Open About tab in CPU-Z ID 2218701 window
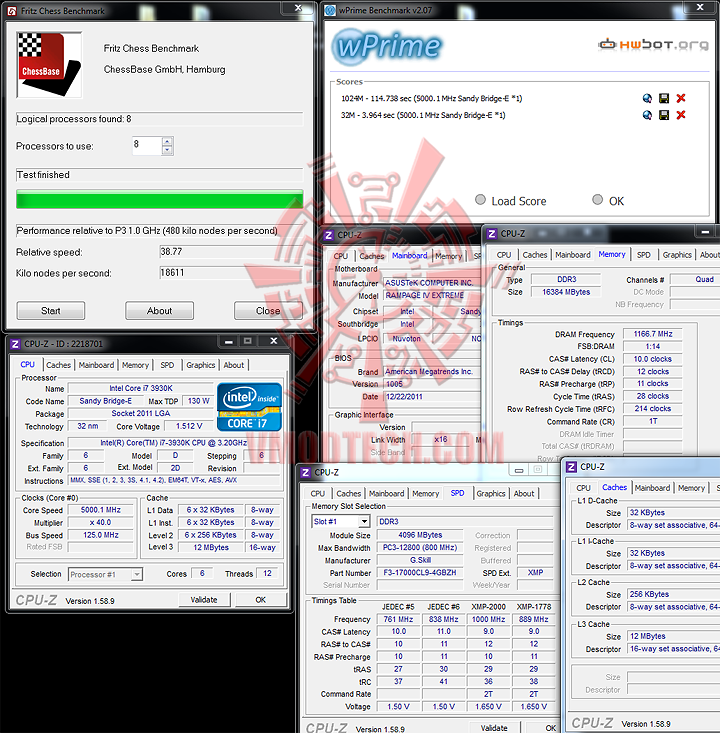The image size is (720, 733). pos(234,365)
